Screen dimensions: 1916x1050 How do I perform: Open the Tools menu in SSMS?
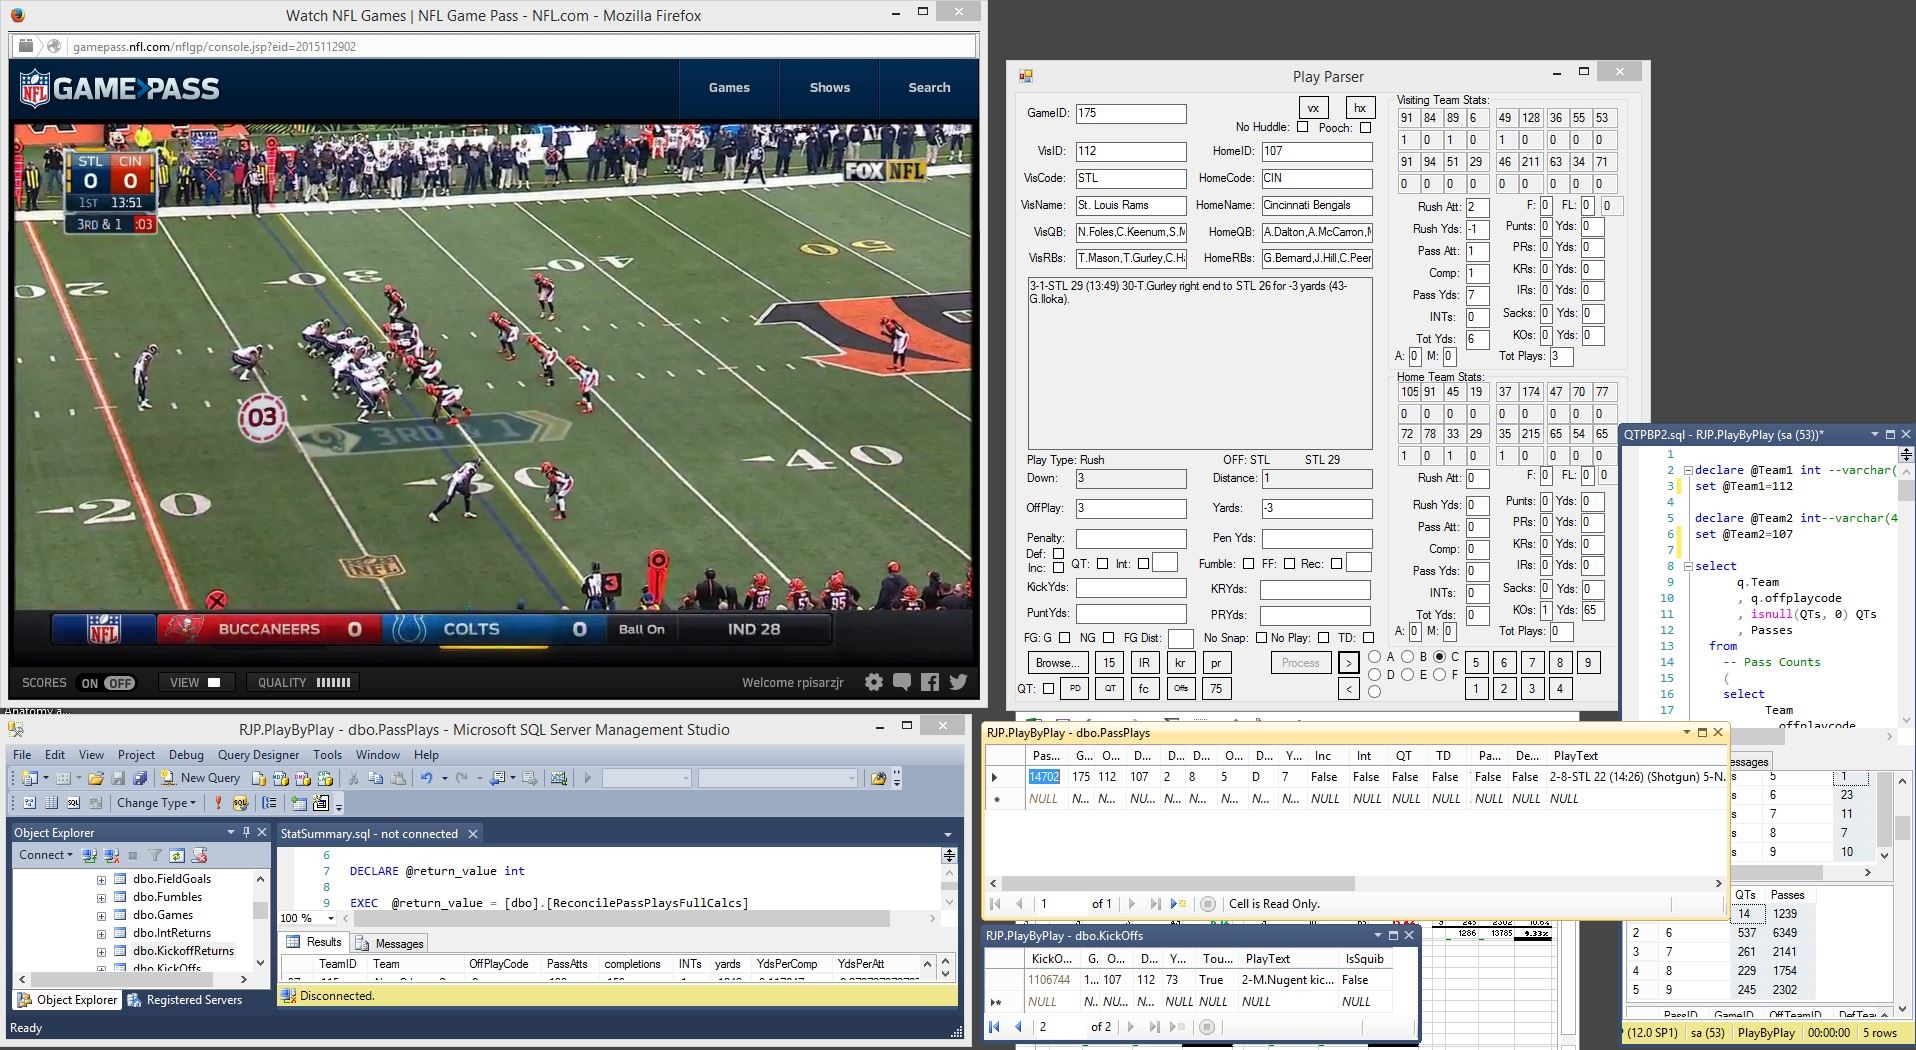tap(327, 755)
